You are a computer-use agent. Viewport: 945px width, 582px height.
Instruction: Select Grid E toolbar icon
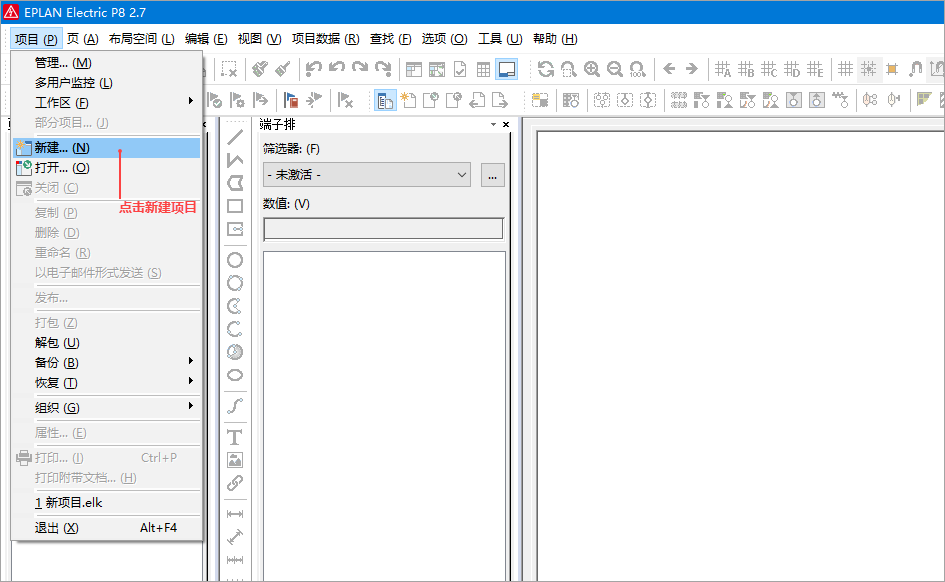pos(815,69)
